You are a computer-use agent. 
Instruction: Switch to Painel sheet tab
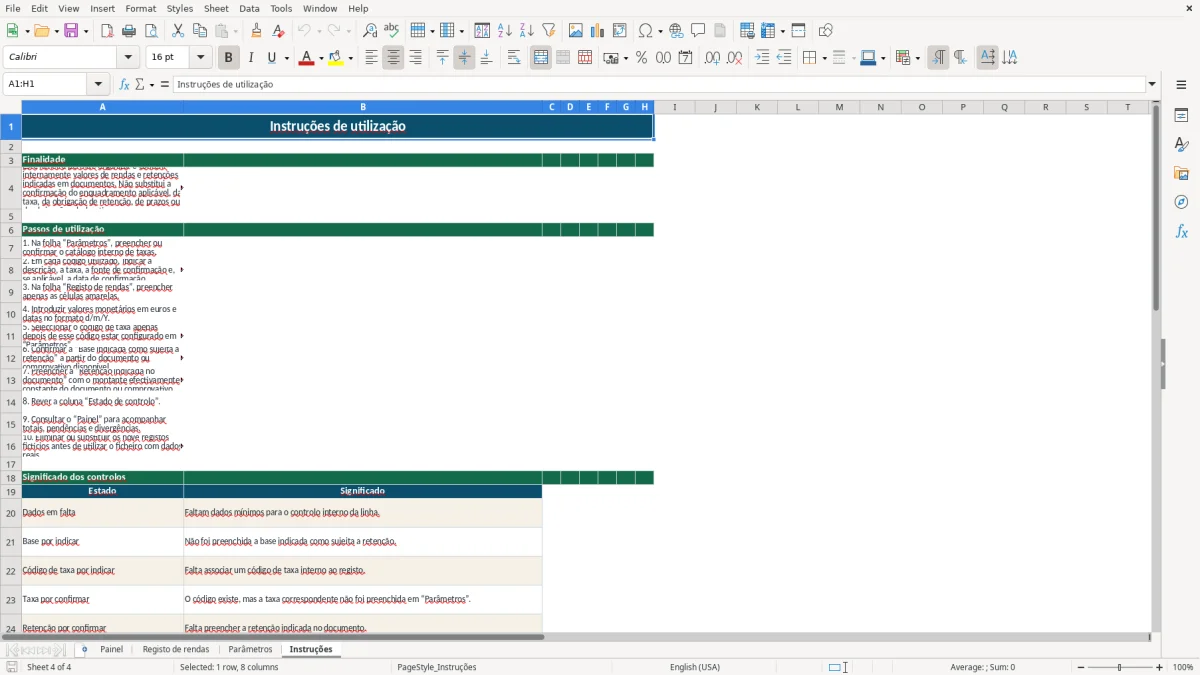point(111,649)
